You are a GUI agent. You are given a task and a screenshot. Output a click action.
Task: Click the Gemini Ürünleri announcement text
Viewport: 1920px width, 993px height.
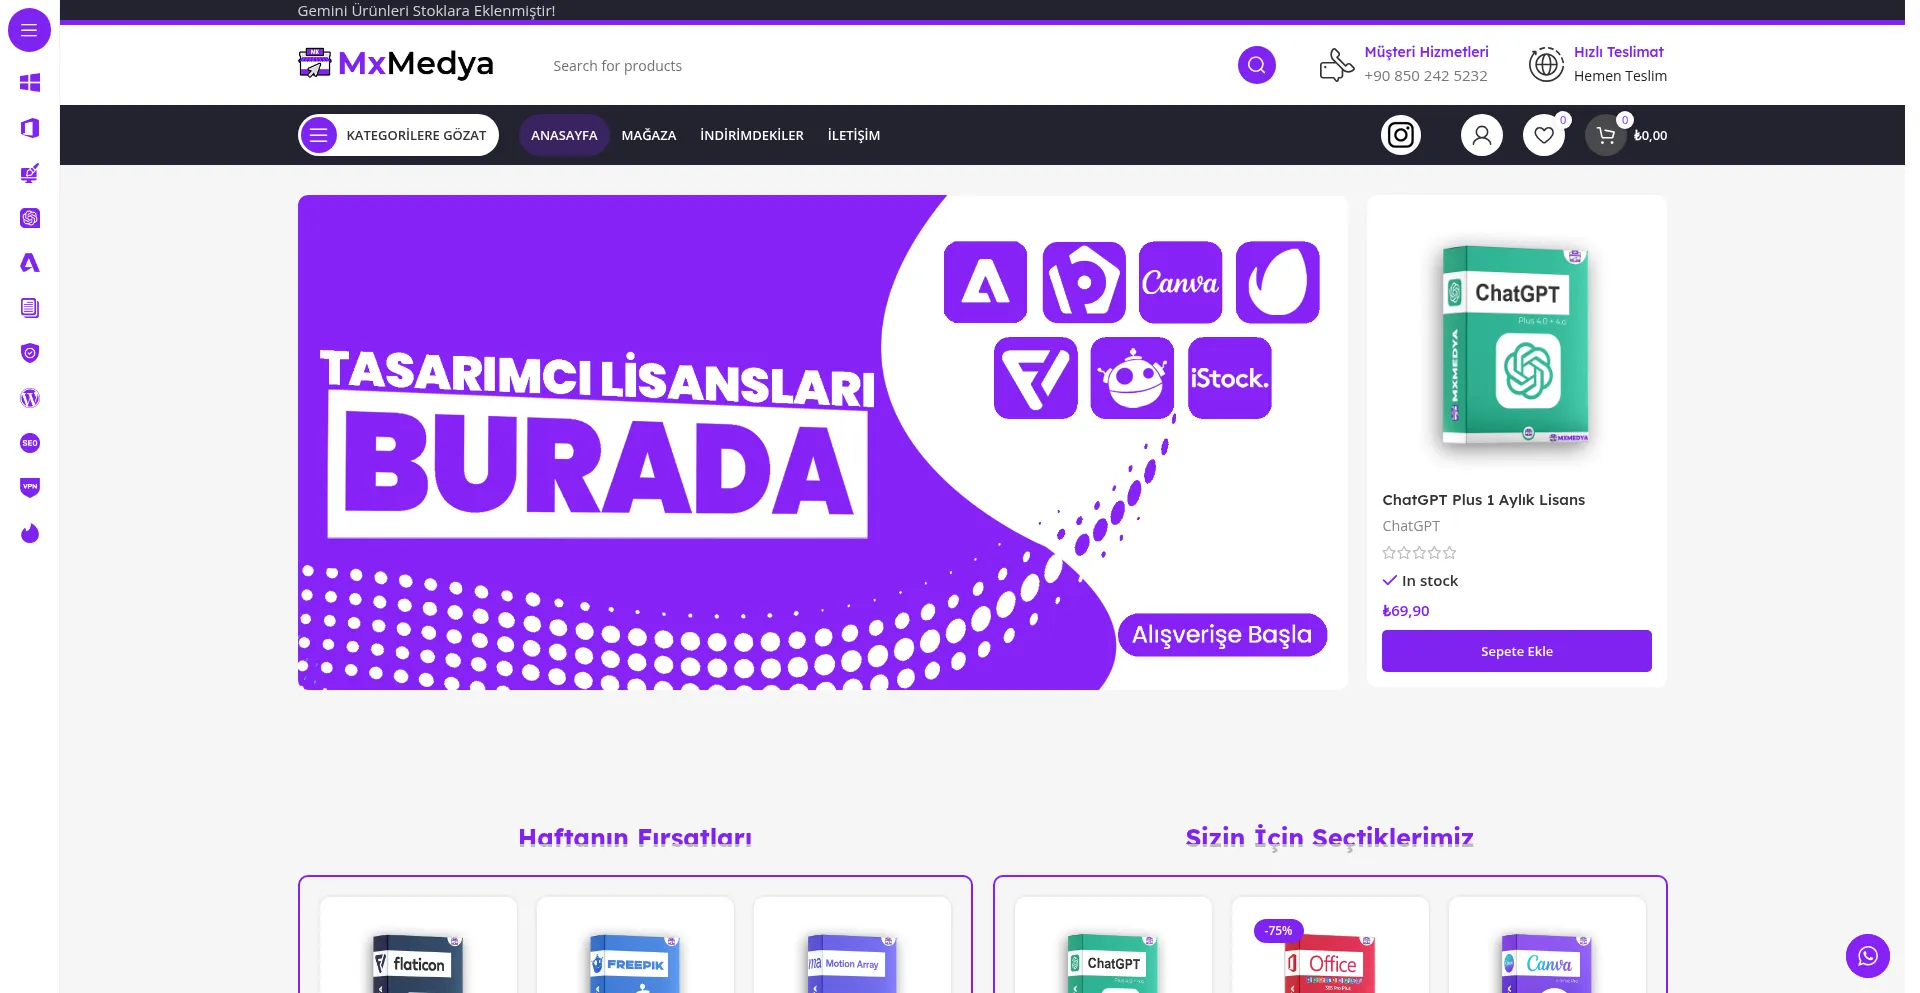(426, 11)
